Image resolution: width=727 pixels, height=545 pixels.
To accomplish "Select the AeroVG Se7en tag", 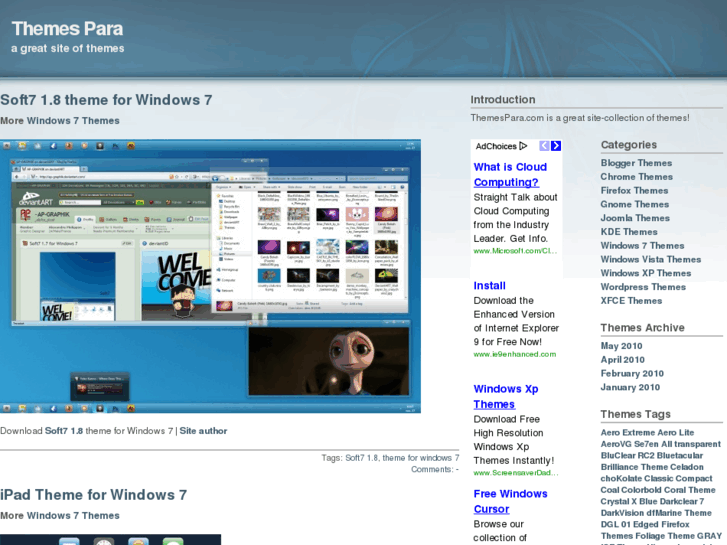I will [x=629, y=444].
